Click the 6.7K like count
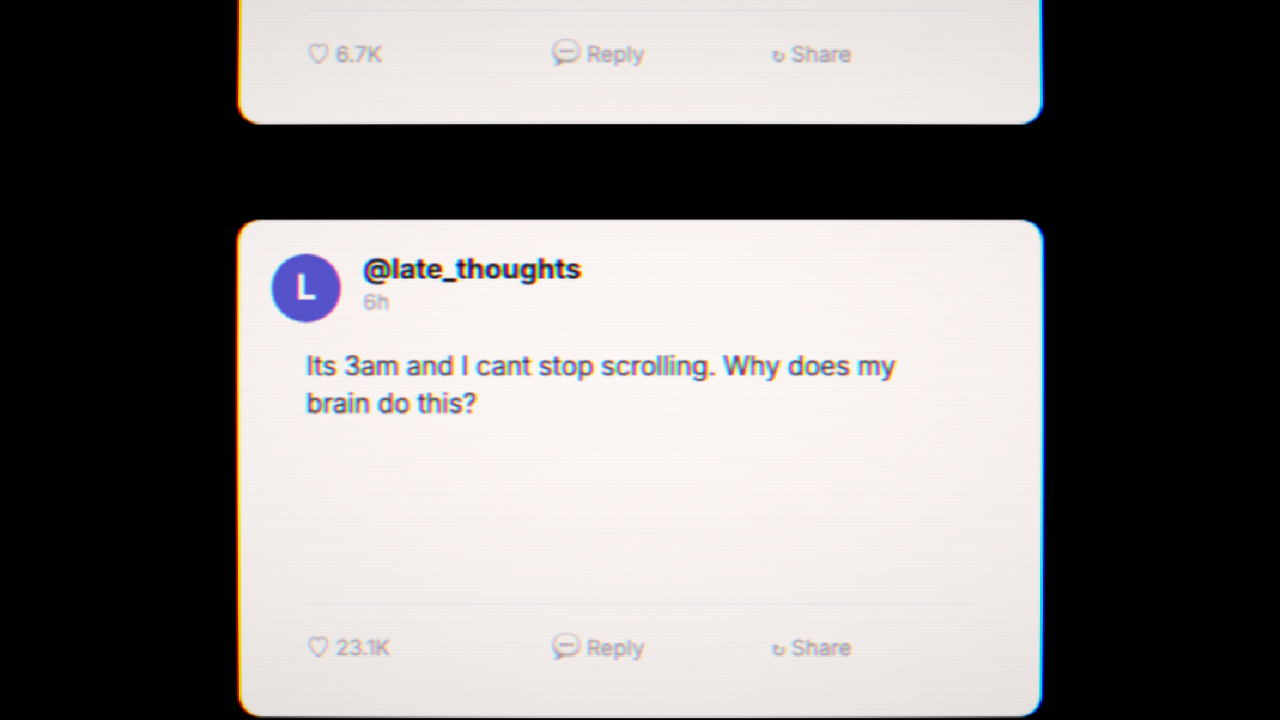Viewport: 1280px width, 720px height. [359, 54]
